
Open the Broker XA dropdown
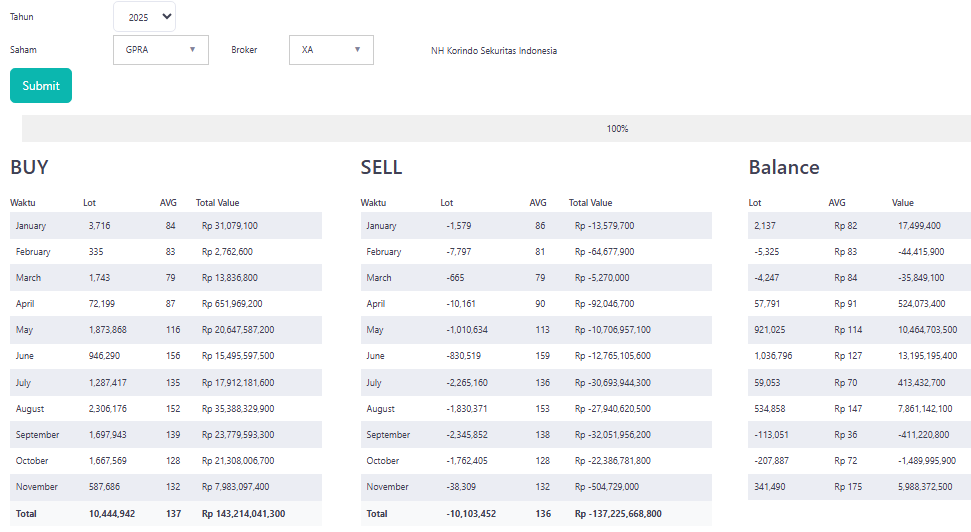pyautogui.click(x=331, y=50)
